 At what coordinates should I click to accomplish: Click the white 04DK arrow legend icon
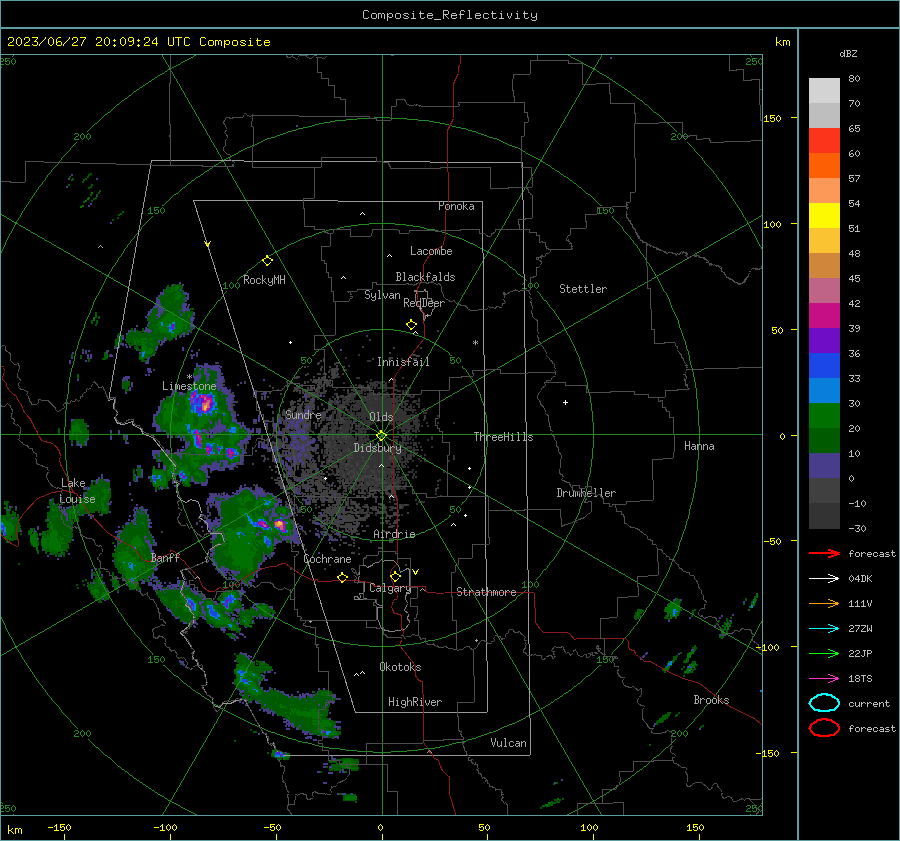click(x=824, y=579)
